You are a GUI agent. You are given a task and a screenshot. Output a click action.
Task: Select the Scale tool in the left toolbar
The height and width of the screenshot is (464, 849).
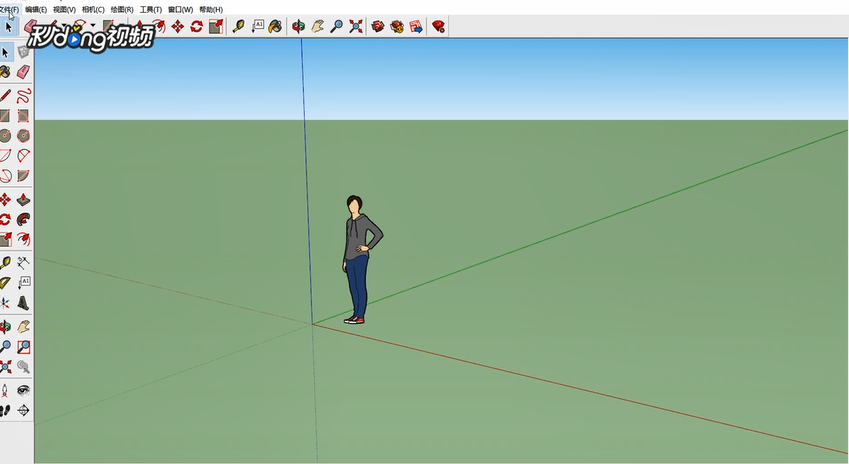pos(5,239)
